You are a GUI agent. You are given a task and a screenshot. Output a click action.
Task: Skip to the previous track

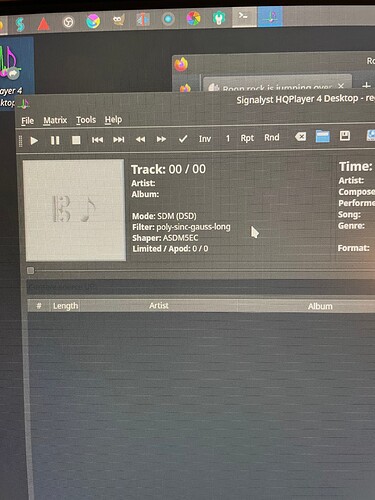97,140
